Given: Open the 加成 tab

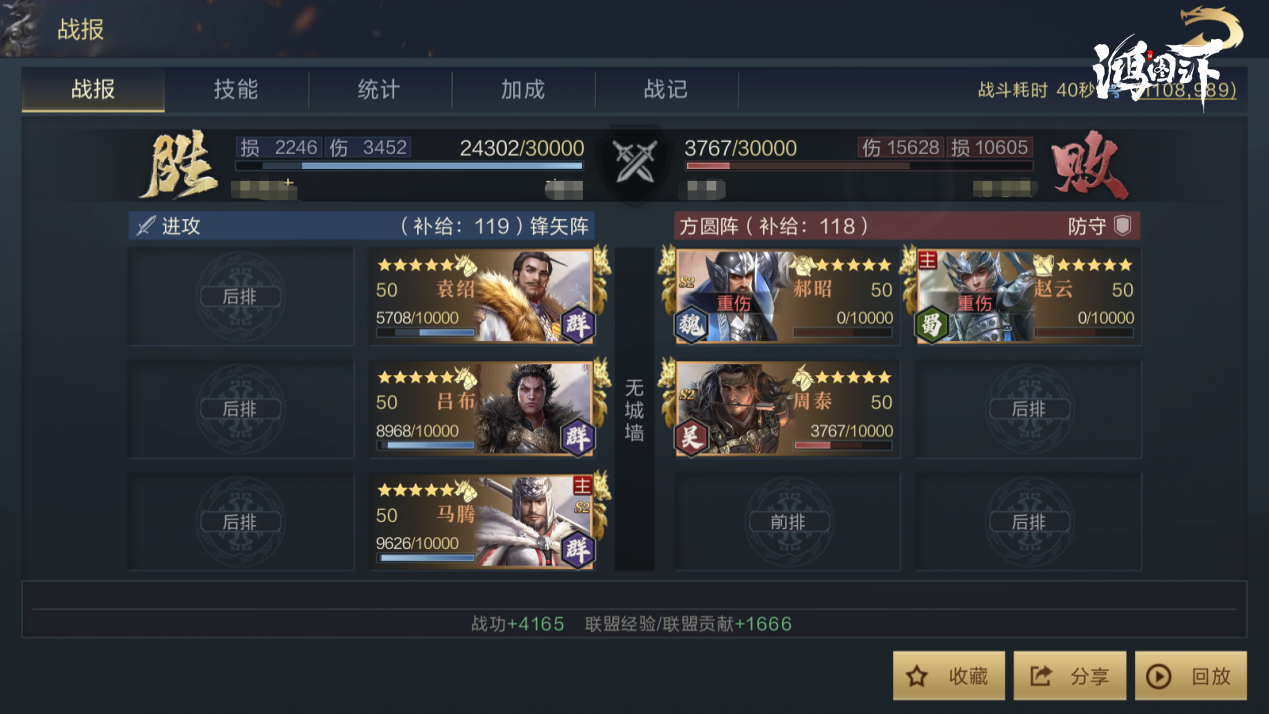Looking at the screenshot, I should (x=523, y=89).
